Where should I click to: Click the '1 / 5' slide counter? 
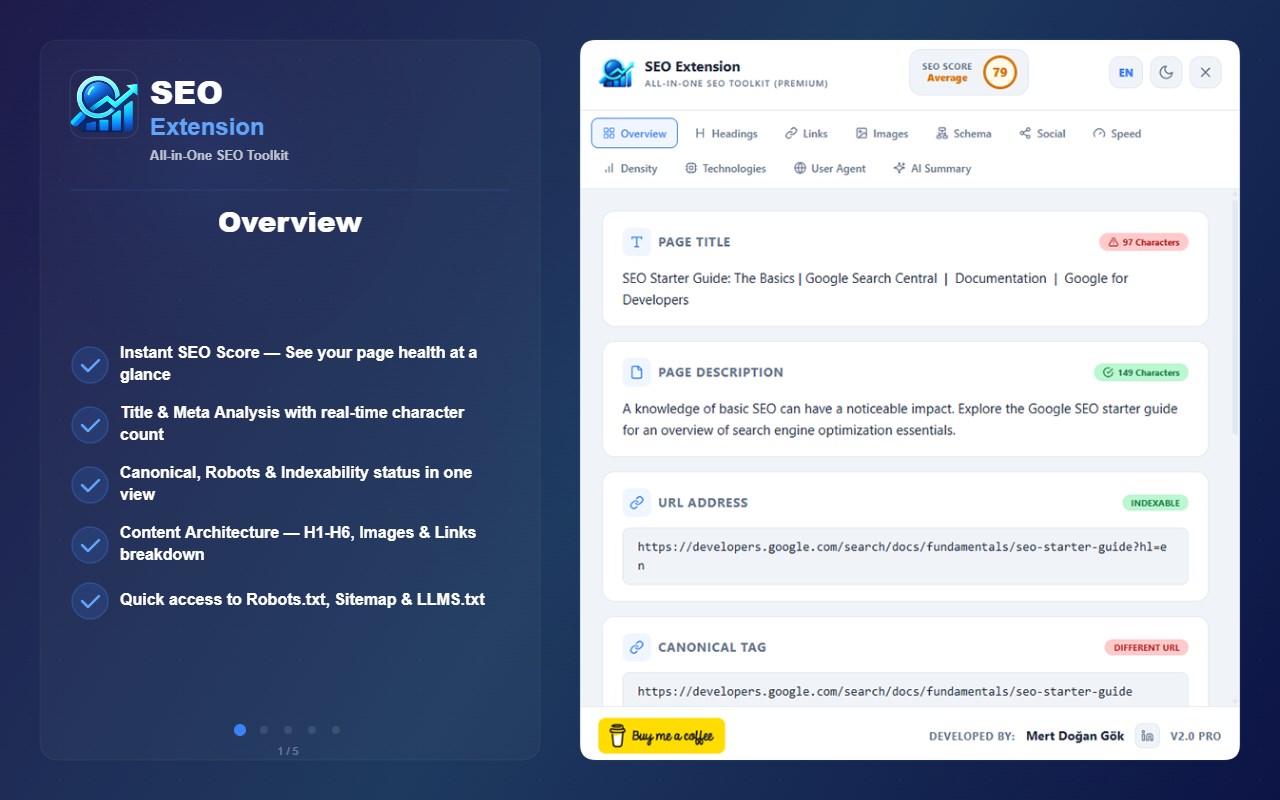[x=288, y=751]
